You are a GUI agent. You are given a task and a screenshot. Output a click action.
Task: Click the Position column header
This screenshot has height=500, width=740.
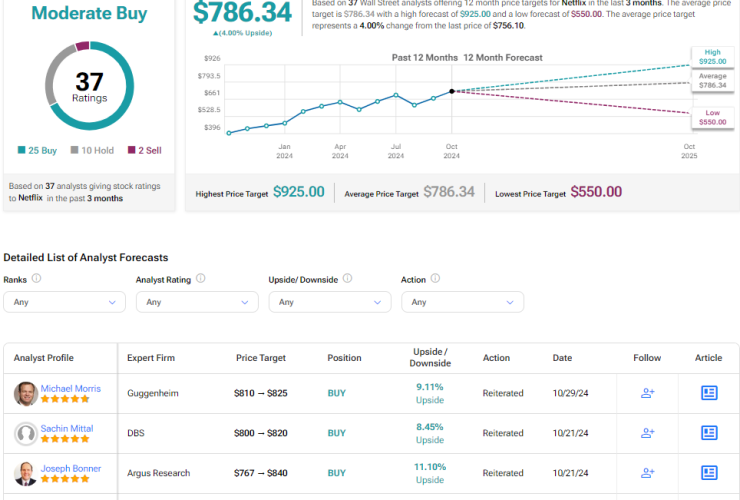click(x=344, y=358)
